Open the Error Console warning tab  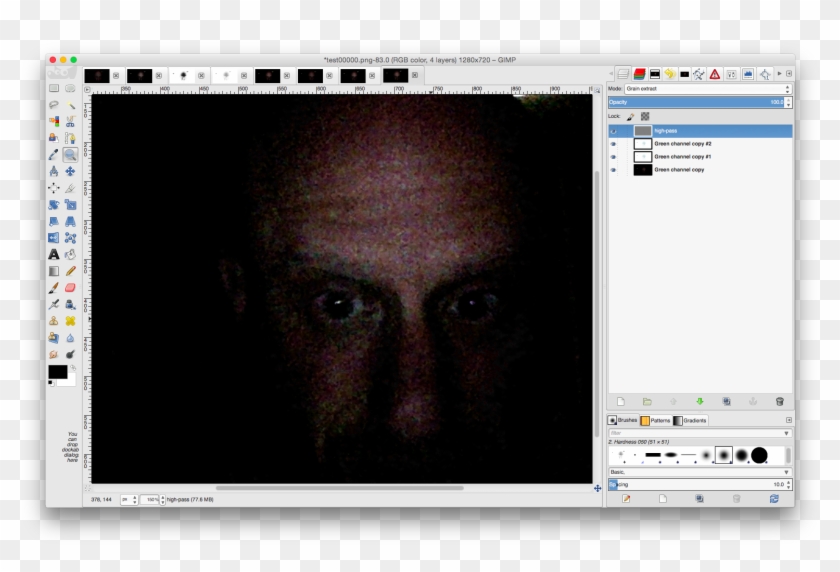715,74
